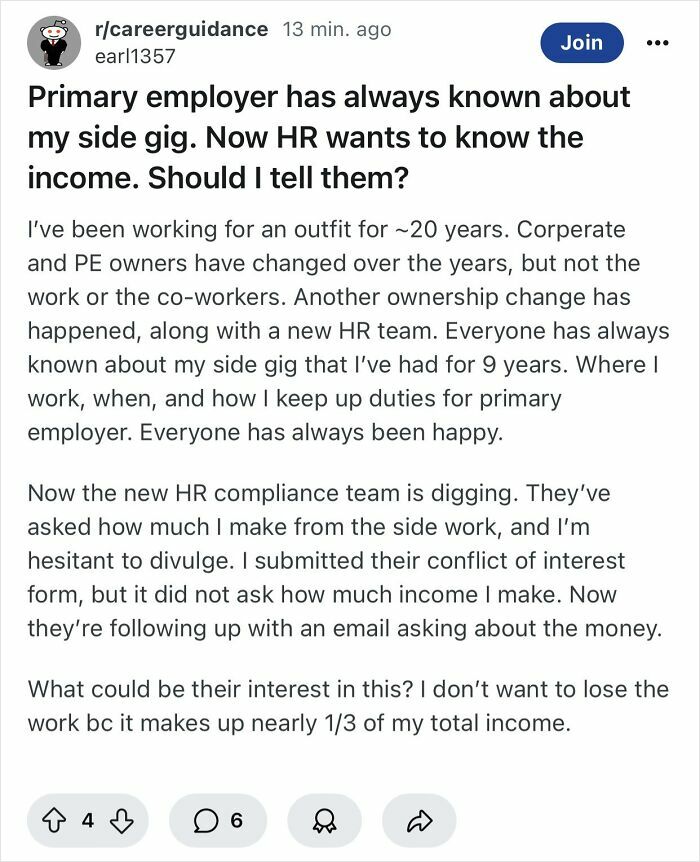Expand post options via the ellipsis
The height and width of the screenshot is (862, 700).
[657, 42]
